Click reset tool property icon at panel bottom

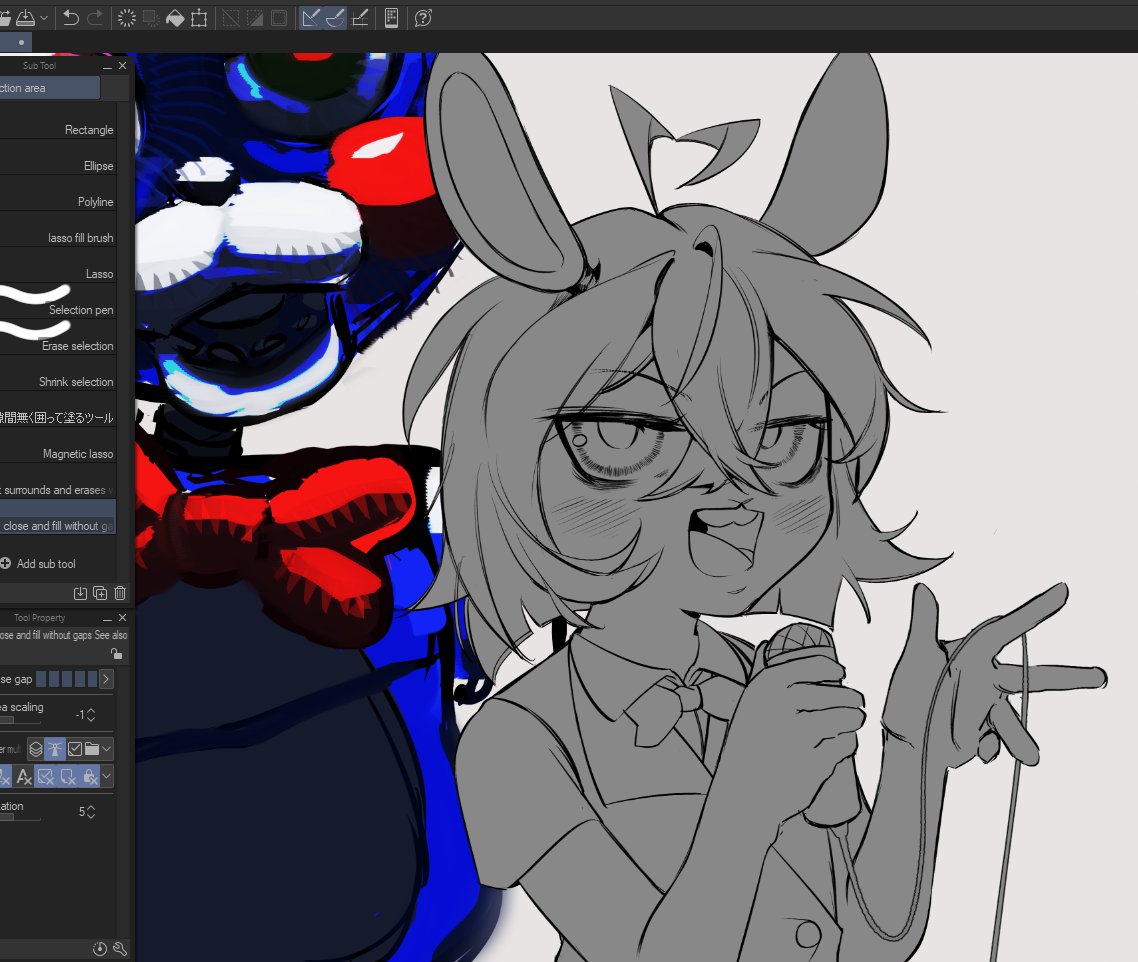click(100, 949)
